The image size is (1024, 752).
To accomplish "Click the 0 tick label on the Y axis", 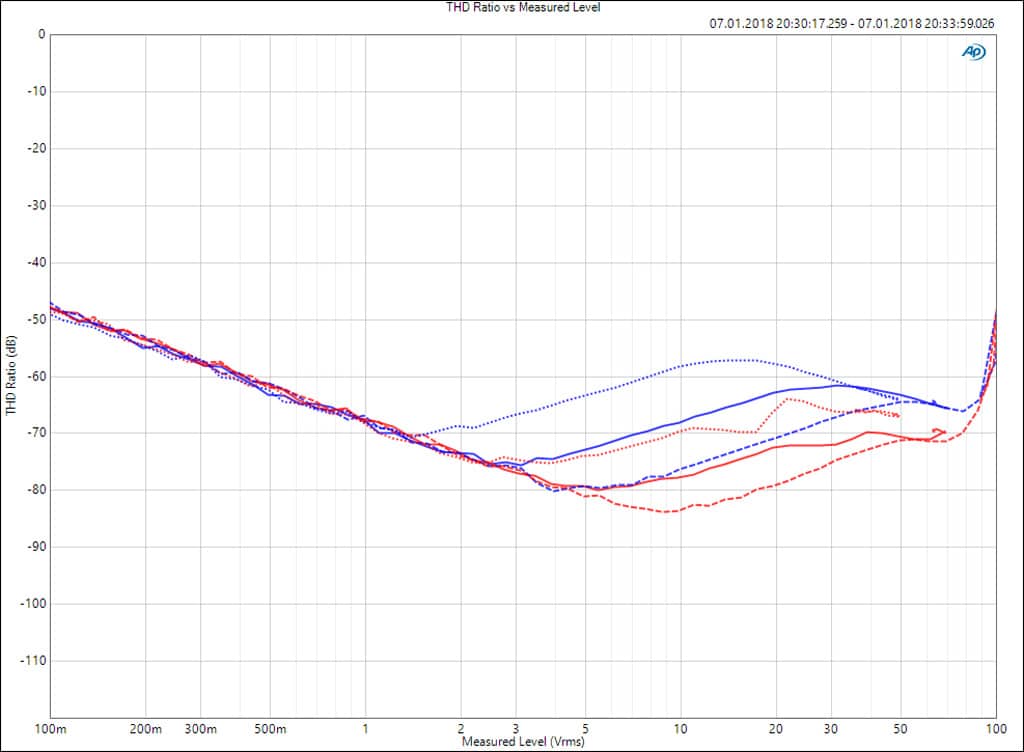I will click(41, 34).
